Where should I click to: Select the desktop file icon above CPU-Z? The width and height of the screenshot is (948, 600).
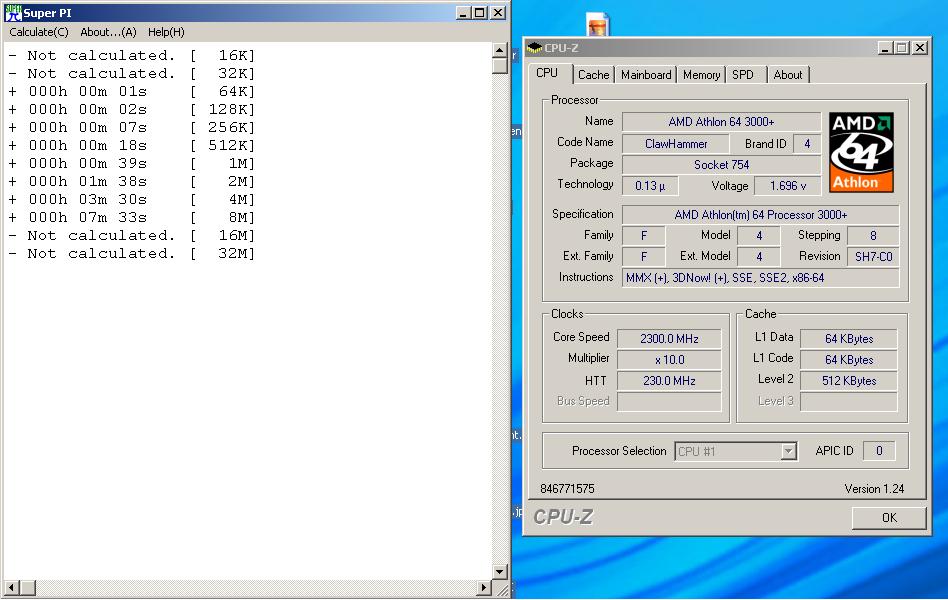click(598, 24)
